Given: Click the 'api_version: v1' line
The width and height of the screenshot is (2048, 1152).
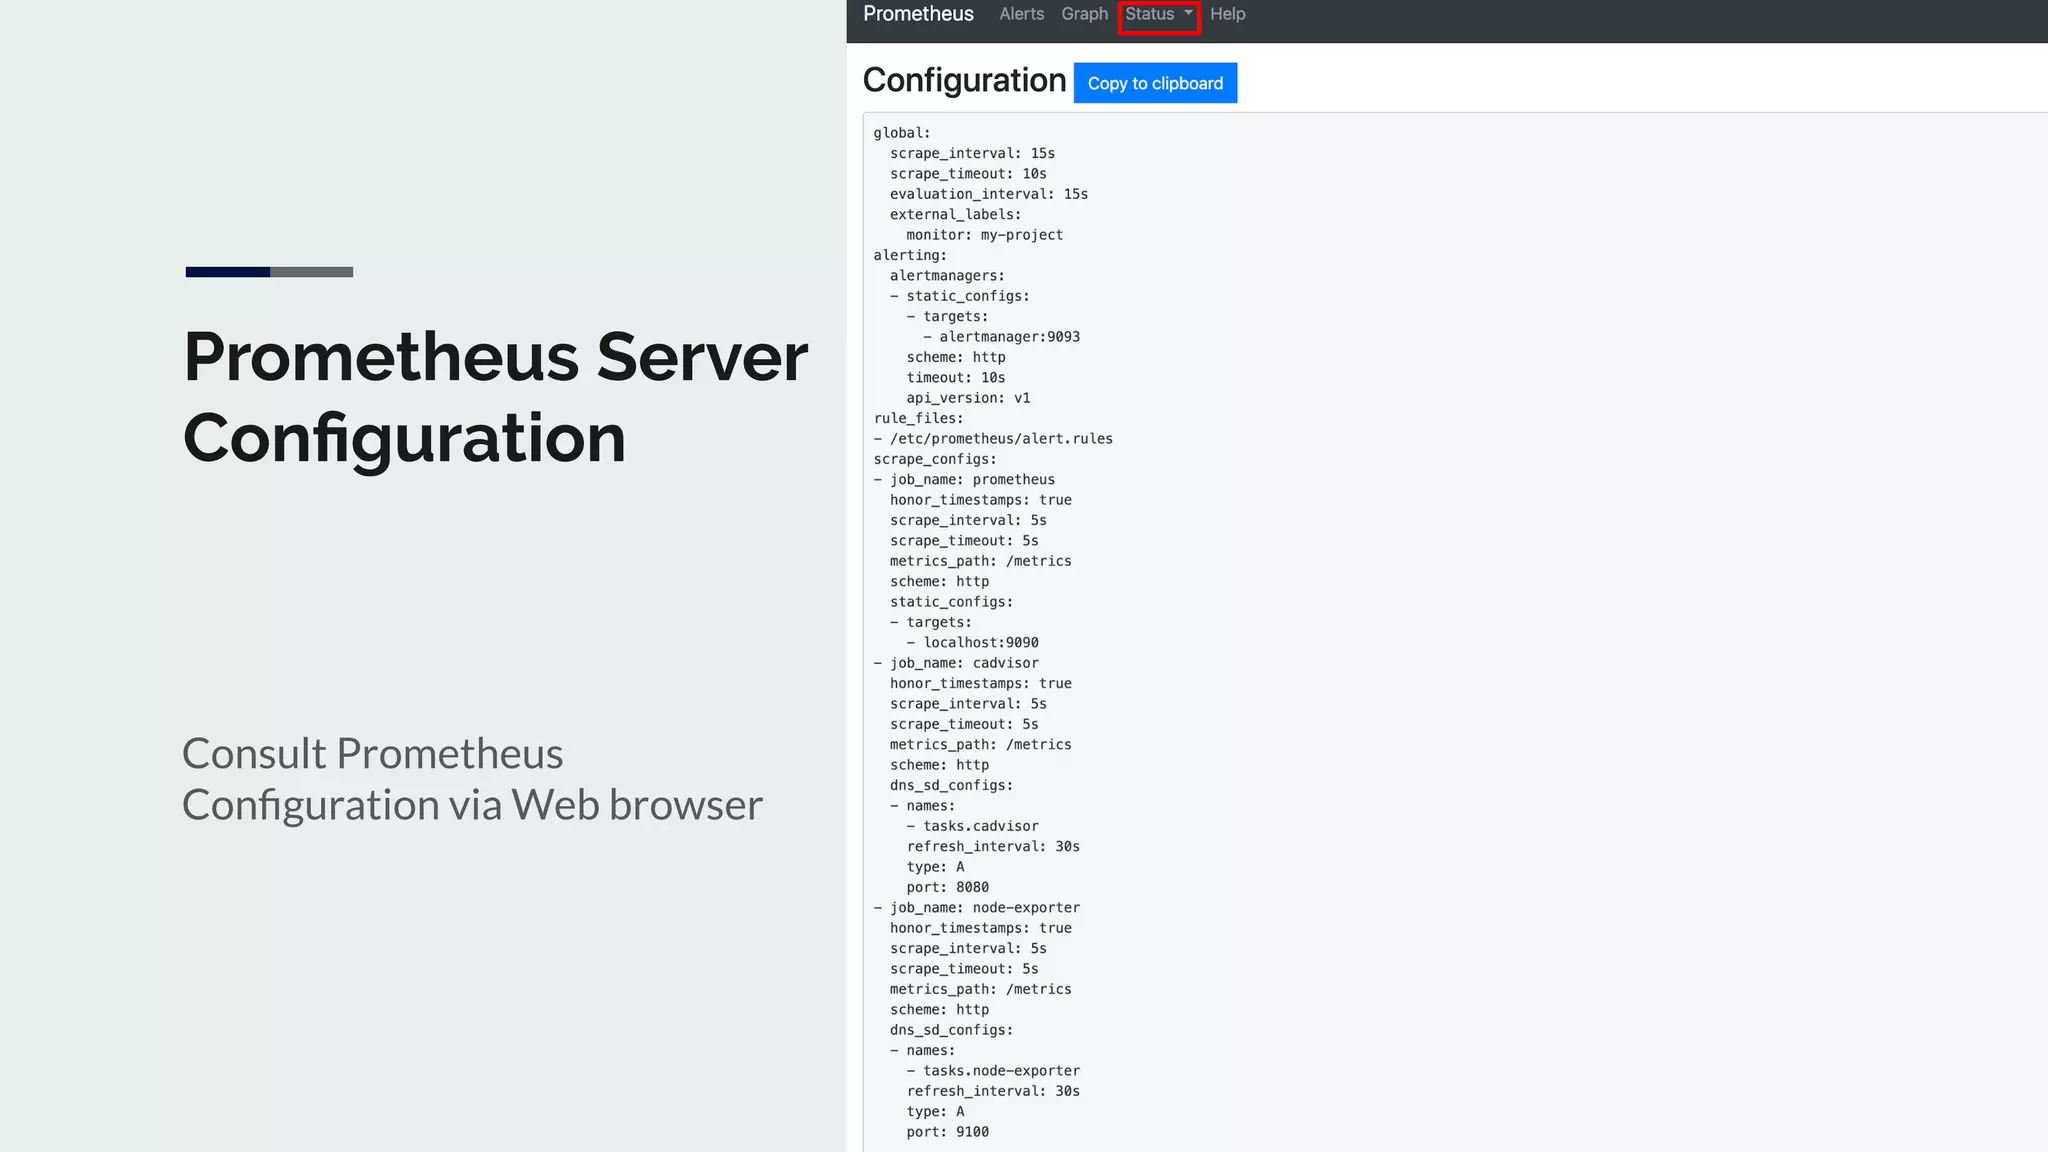Looking at the screenshot, I should click(x=968, y=398).
